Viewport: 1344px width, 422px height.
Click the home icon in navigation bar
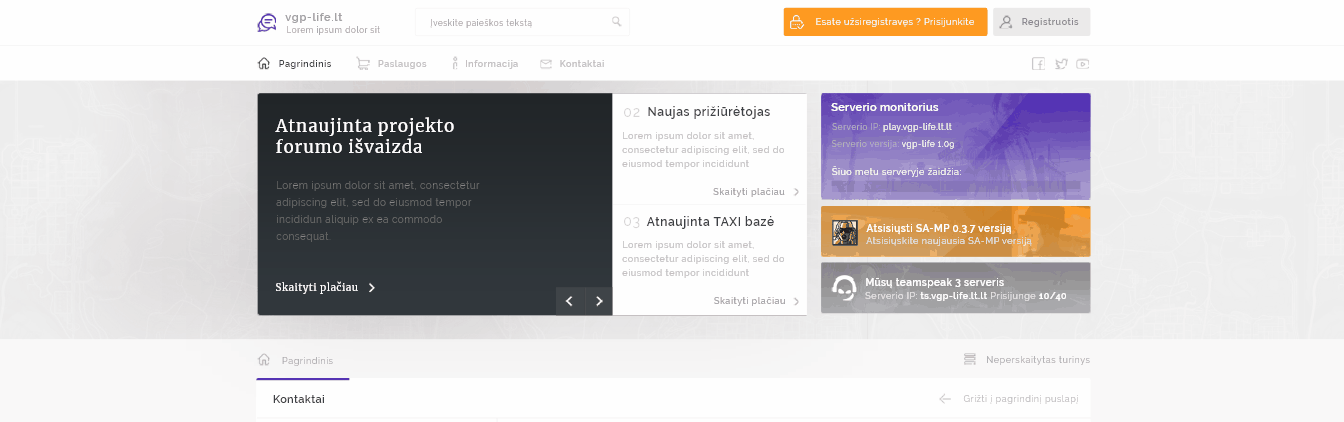(264, 63)
